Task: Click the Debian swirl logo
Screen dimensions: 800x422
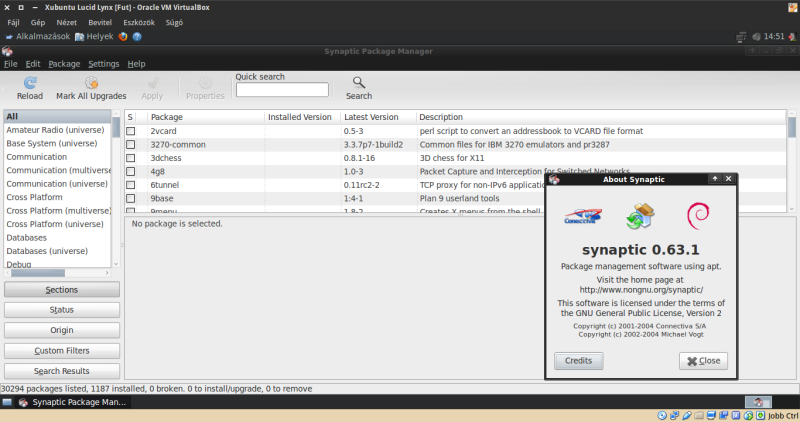Action: point(698,216)
